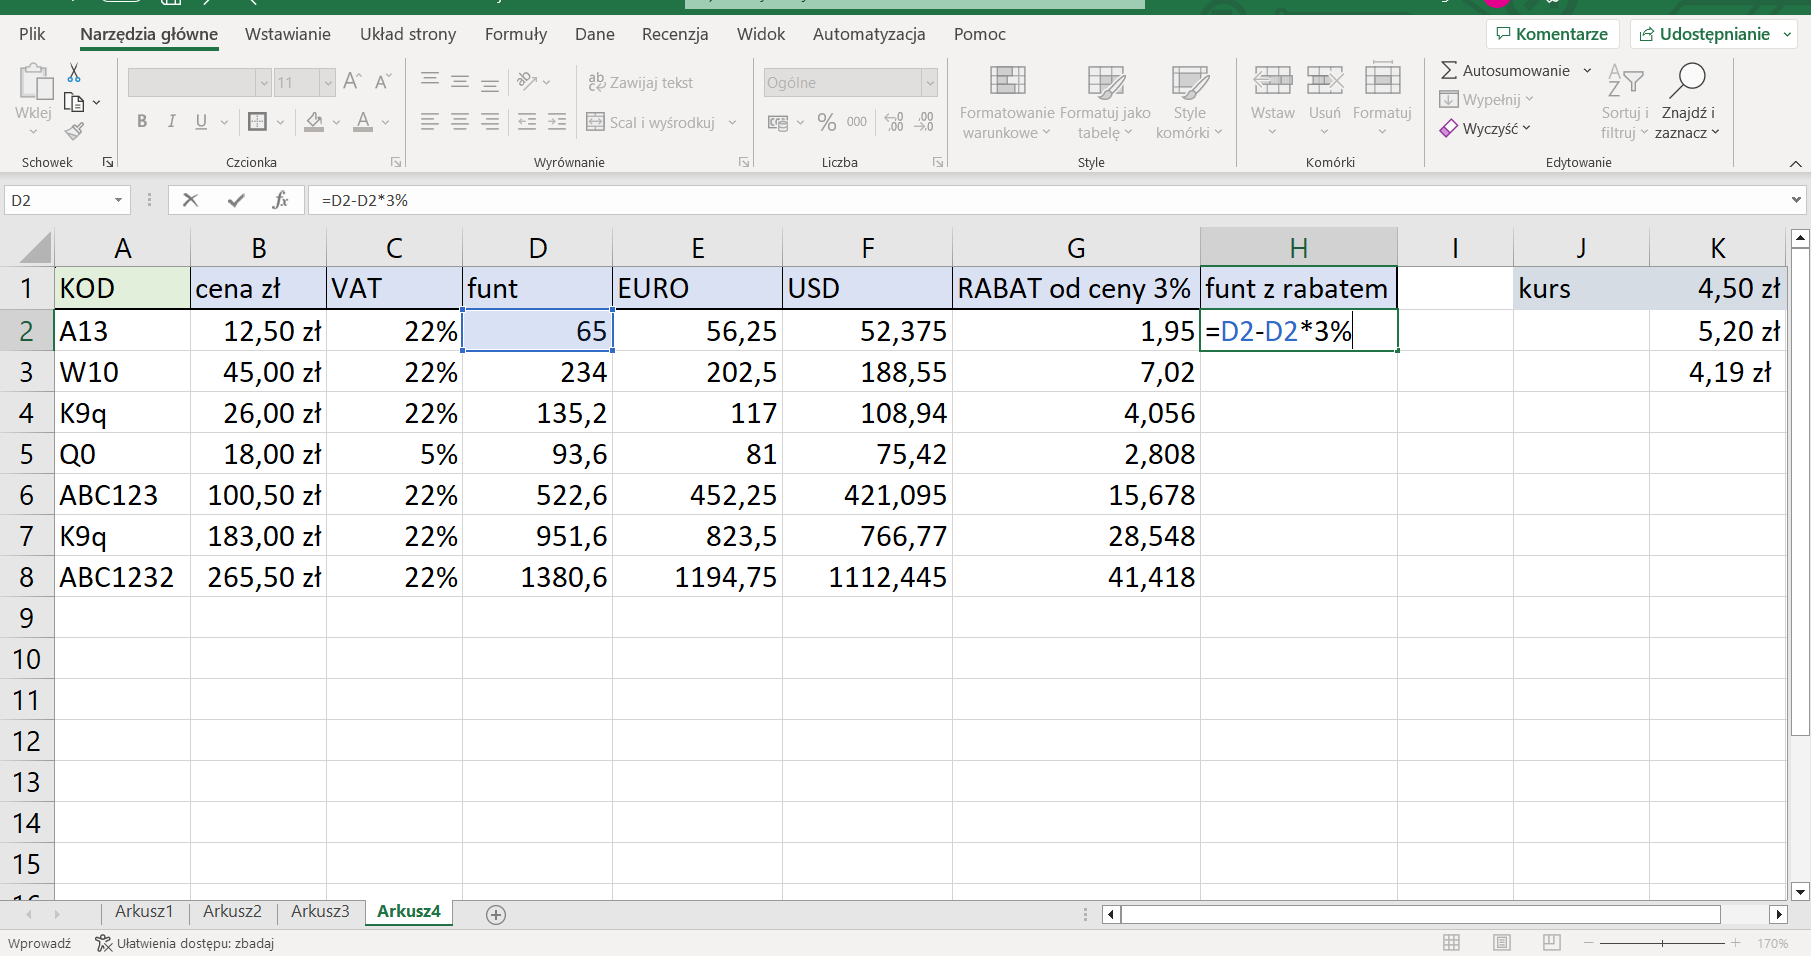Open the Plik menu
The width and height of the screenshot is (1811, 956).
[x=32, y=34]
